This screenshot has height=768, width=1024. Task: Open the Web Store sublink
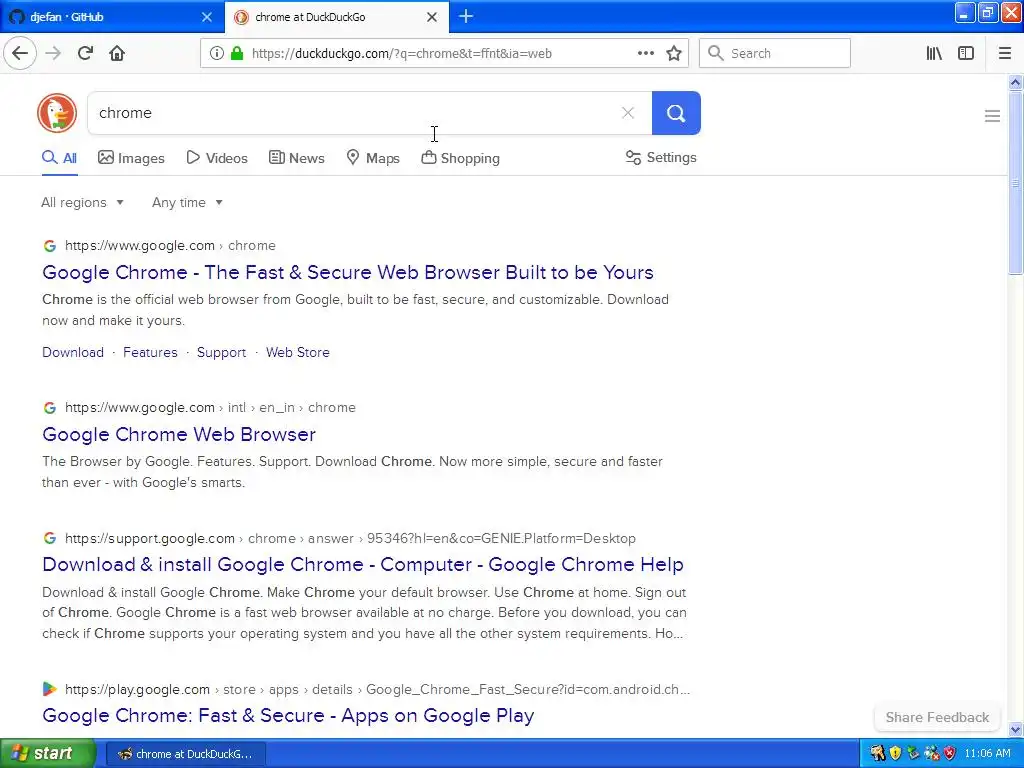tap(298, 352)
